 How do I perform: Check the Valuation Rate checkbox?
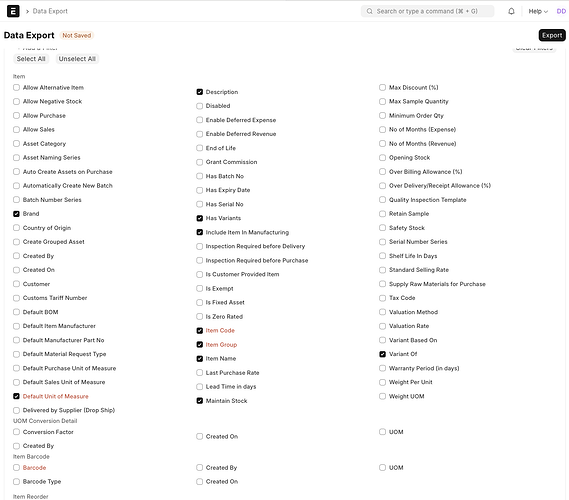coord(382,326)
